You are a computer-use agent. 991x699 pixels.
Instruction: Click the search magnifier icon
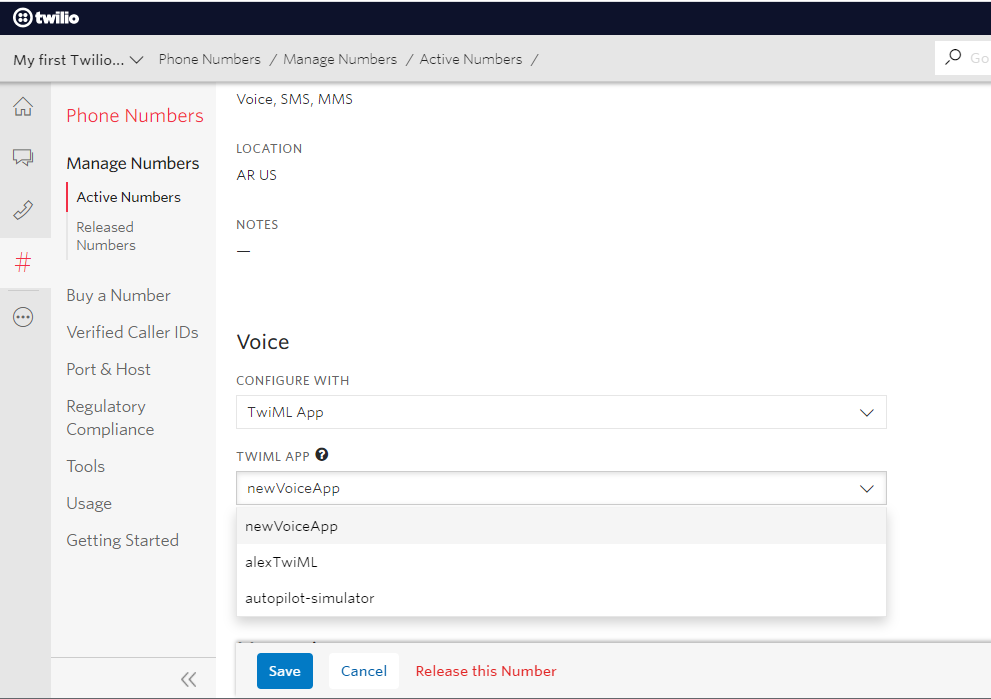click(x=953, y=58)
